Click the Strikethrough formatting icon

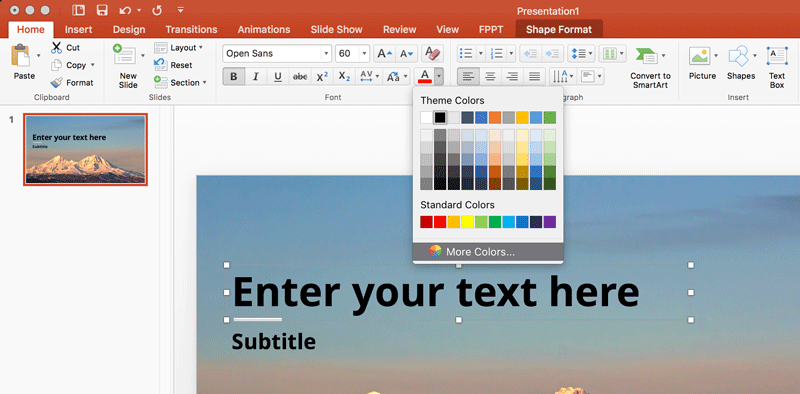(x=299, y=77)
